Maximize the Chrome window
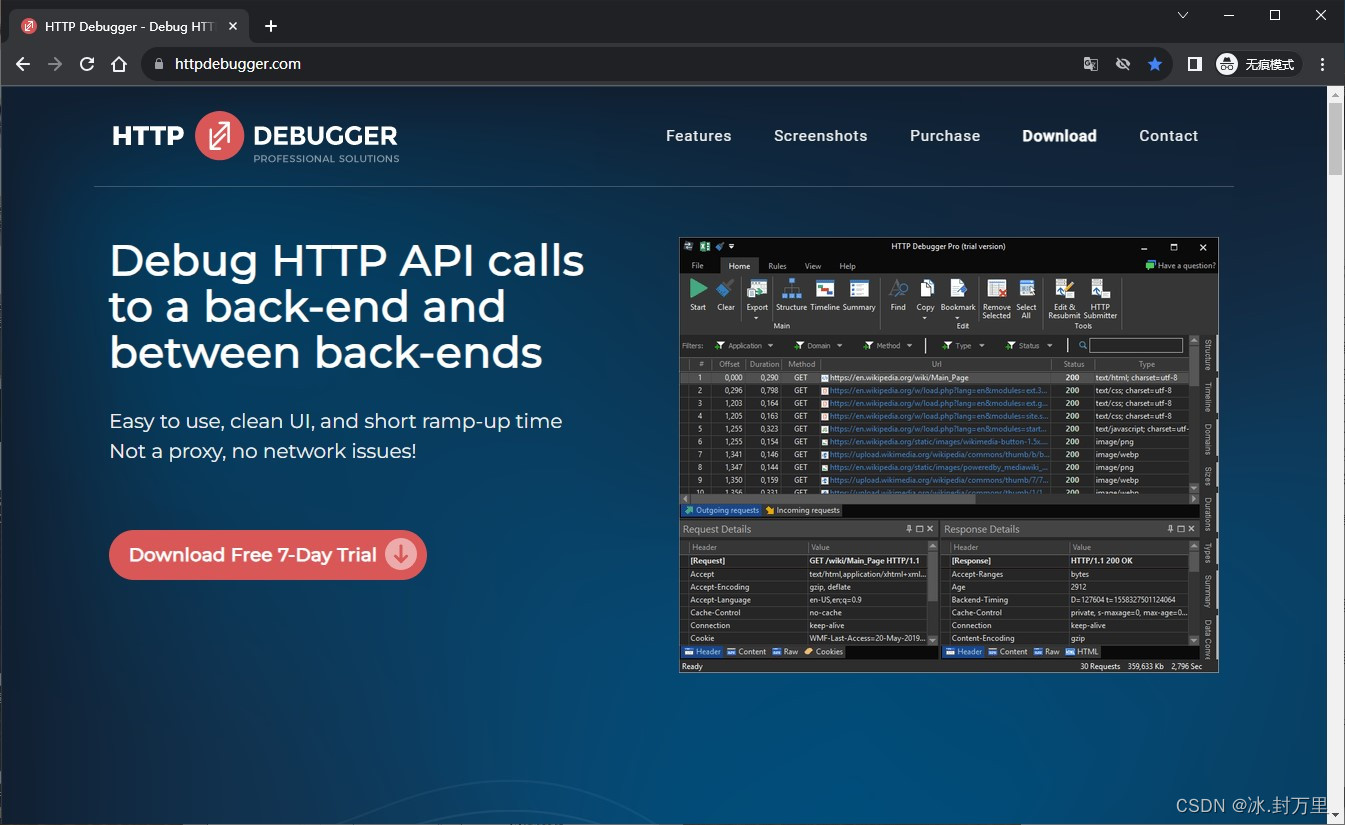Screen dimensions: 1345x825 tap(1275, 15)
